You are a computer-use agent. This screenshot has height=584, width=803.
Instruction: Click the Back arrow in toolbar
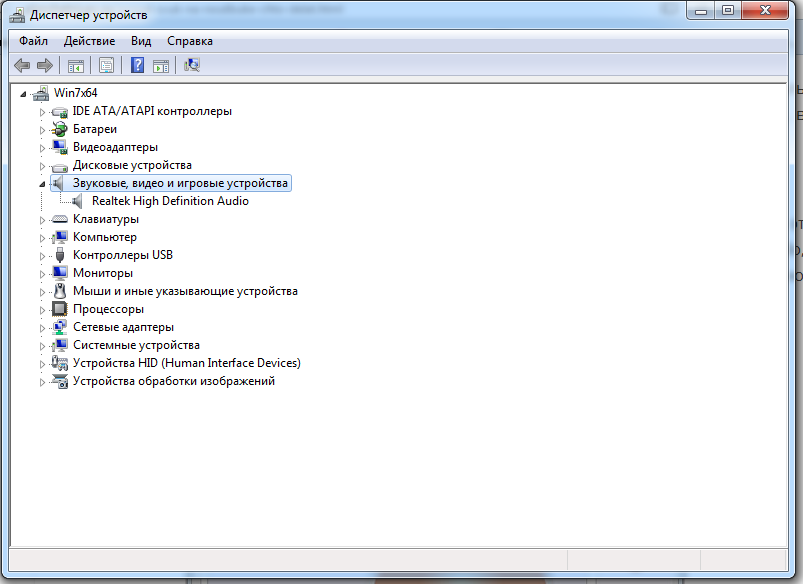[22, 66]
